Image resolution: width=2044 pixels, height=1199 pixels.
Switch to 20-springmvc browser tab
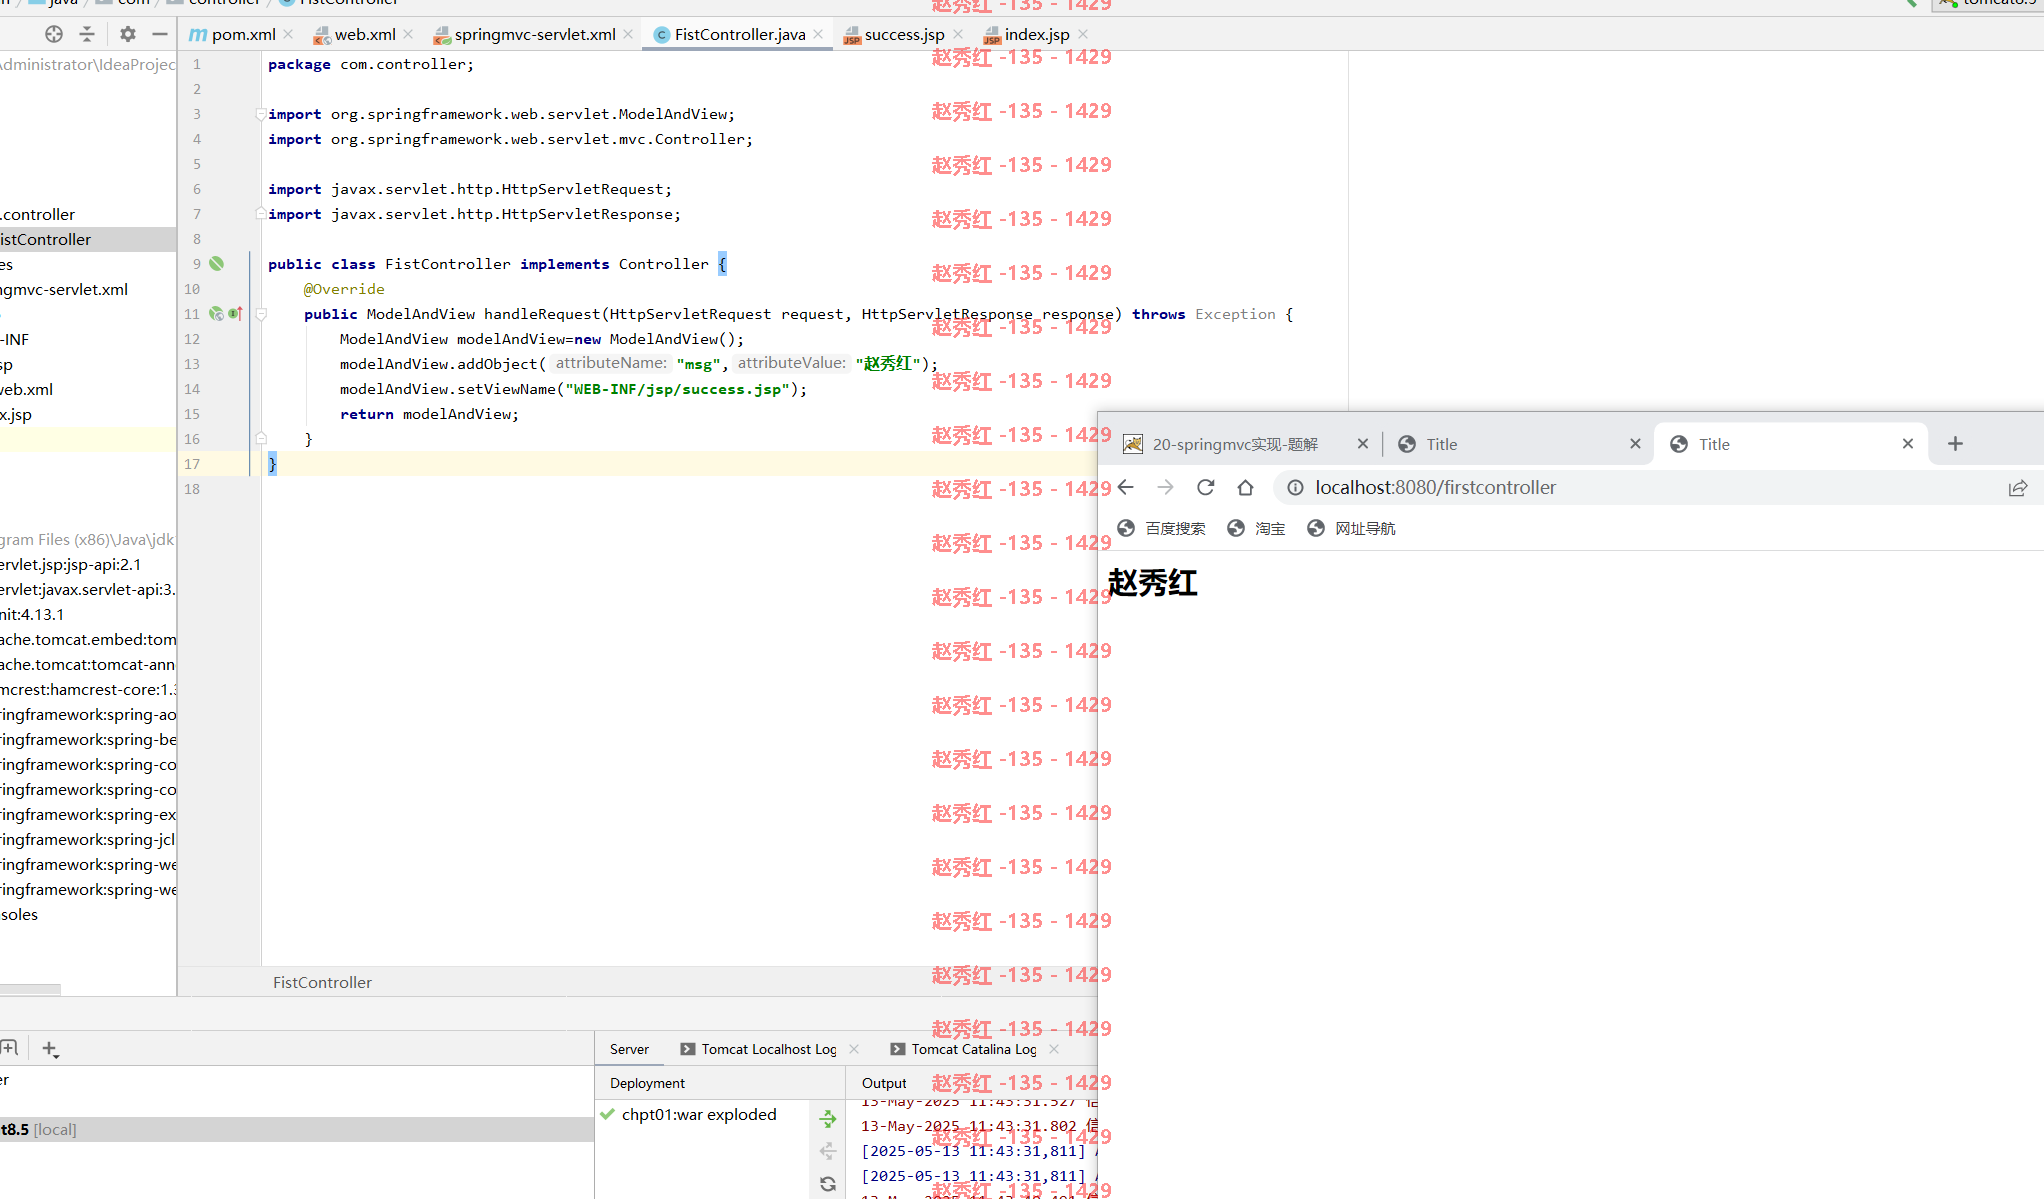click(x=1235, y=444)
